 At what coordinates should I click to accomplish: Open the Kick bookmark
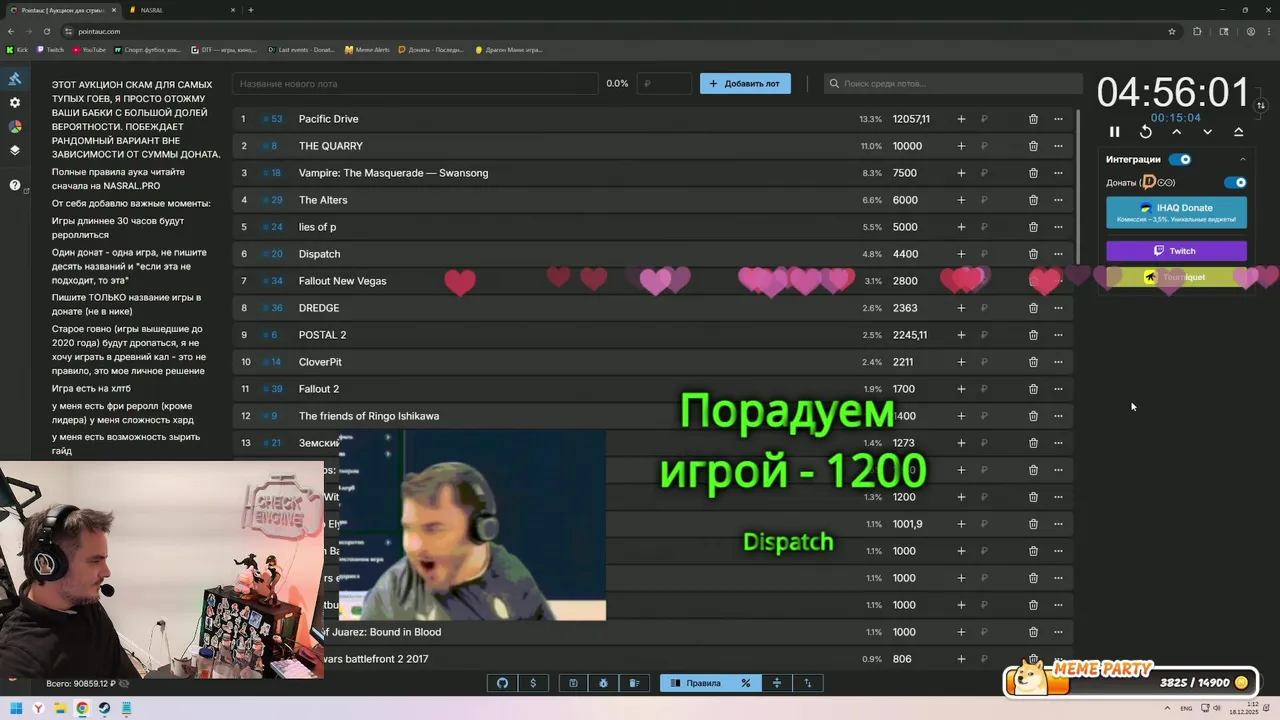17,49
